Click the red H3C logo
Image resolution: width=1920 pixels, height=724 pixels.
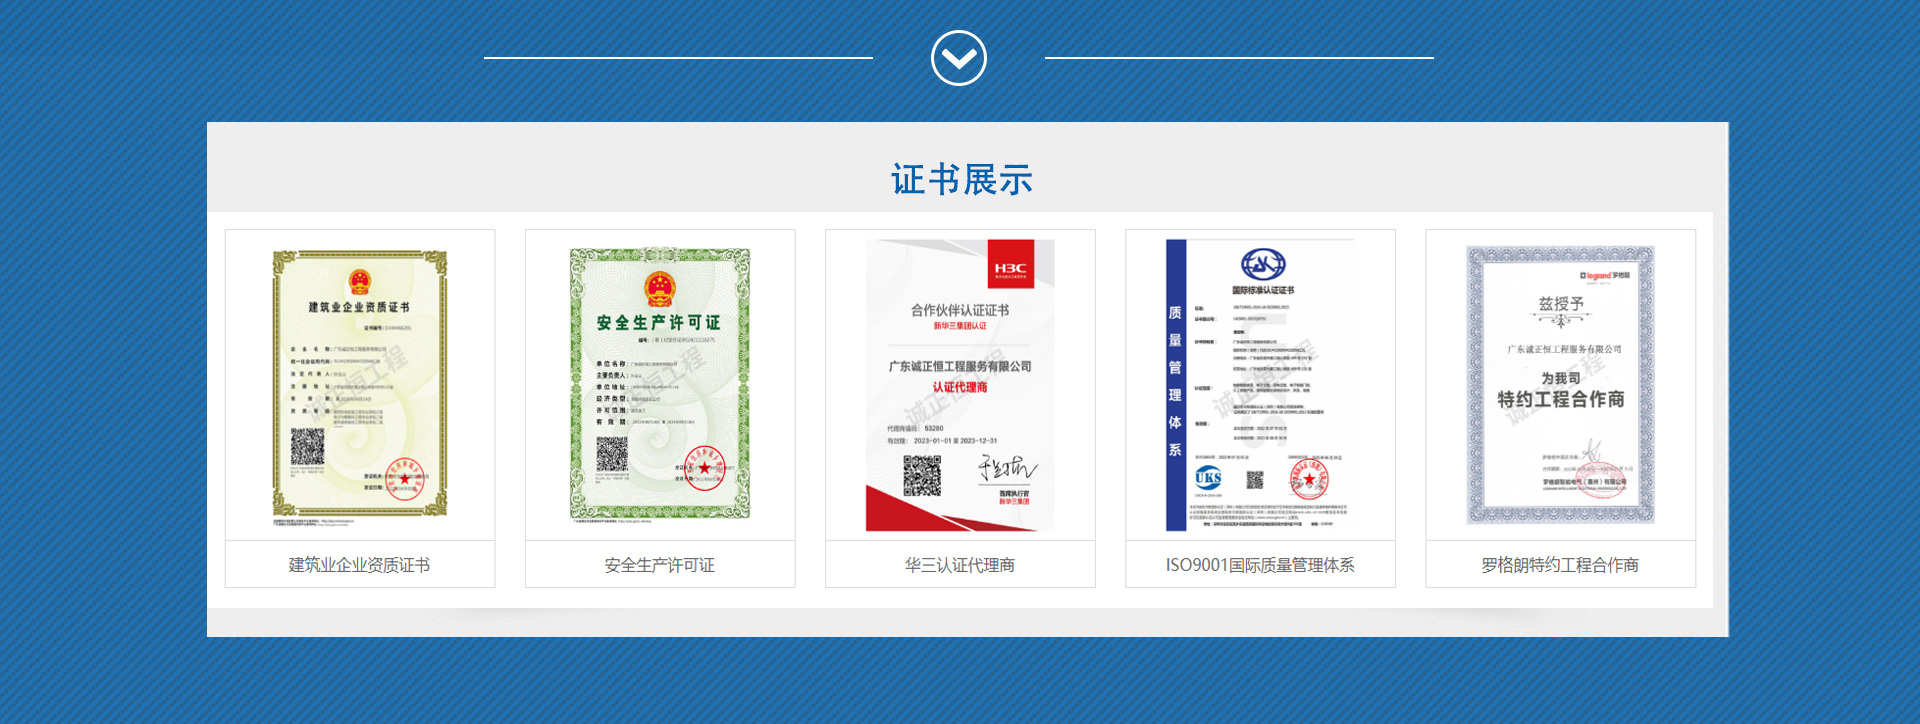pos(1010,266)
